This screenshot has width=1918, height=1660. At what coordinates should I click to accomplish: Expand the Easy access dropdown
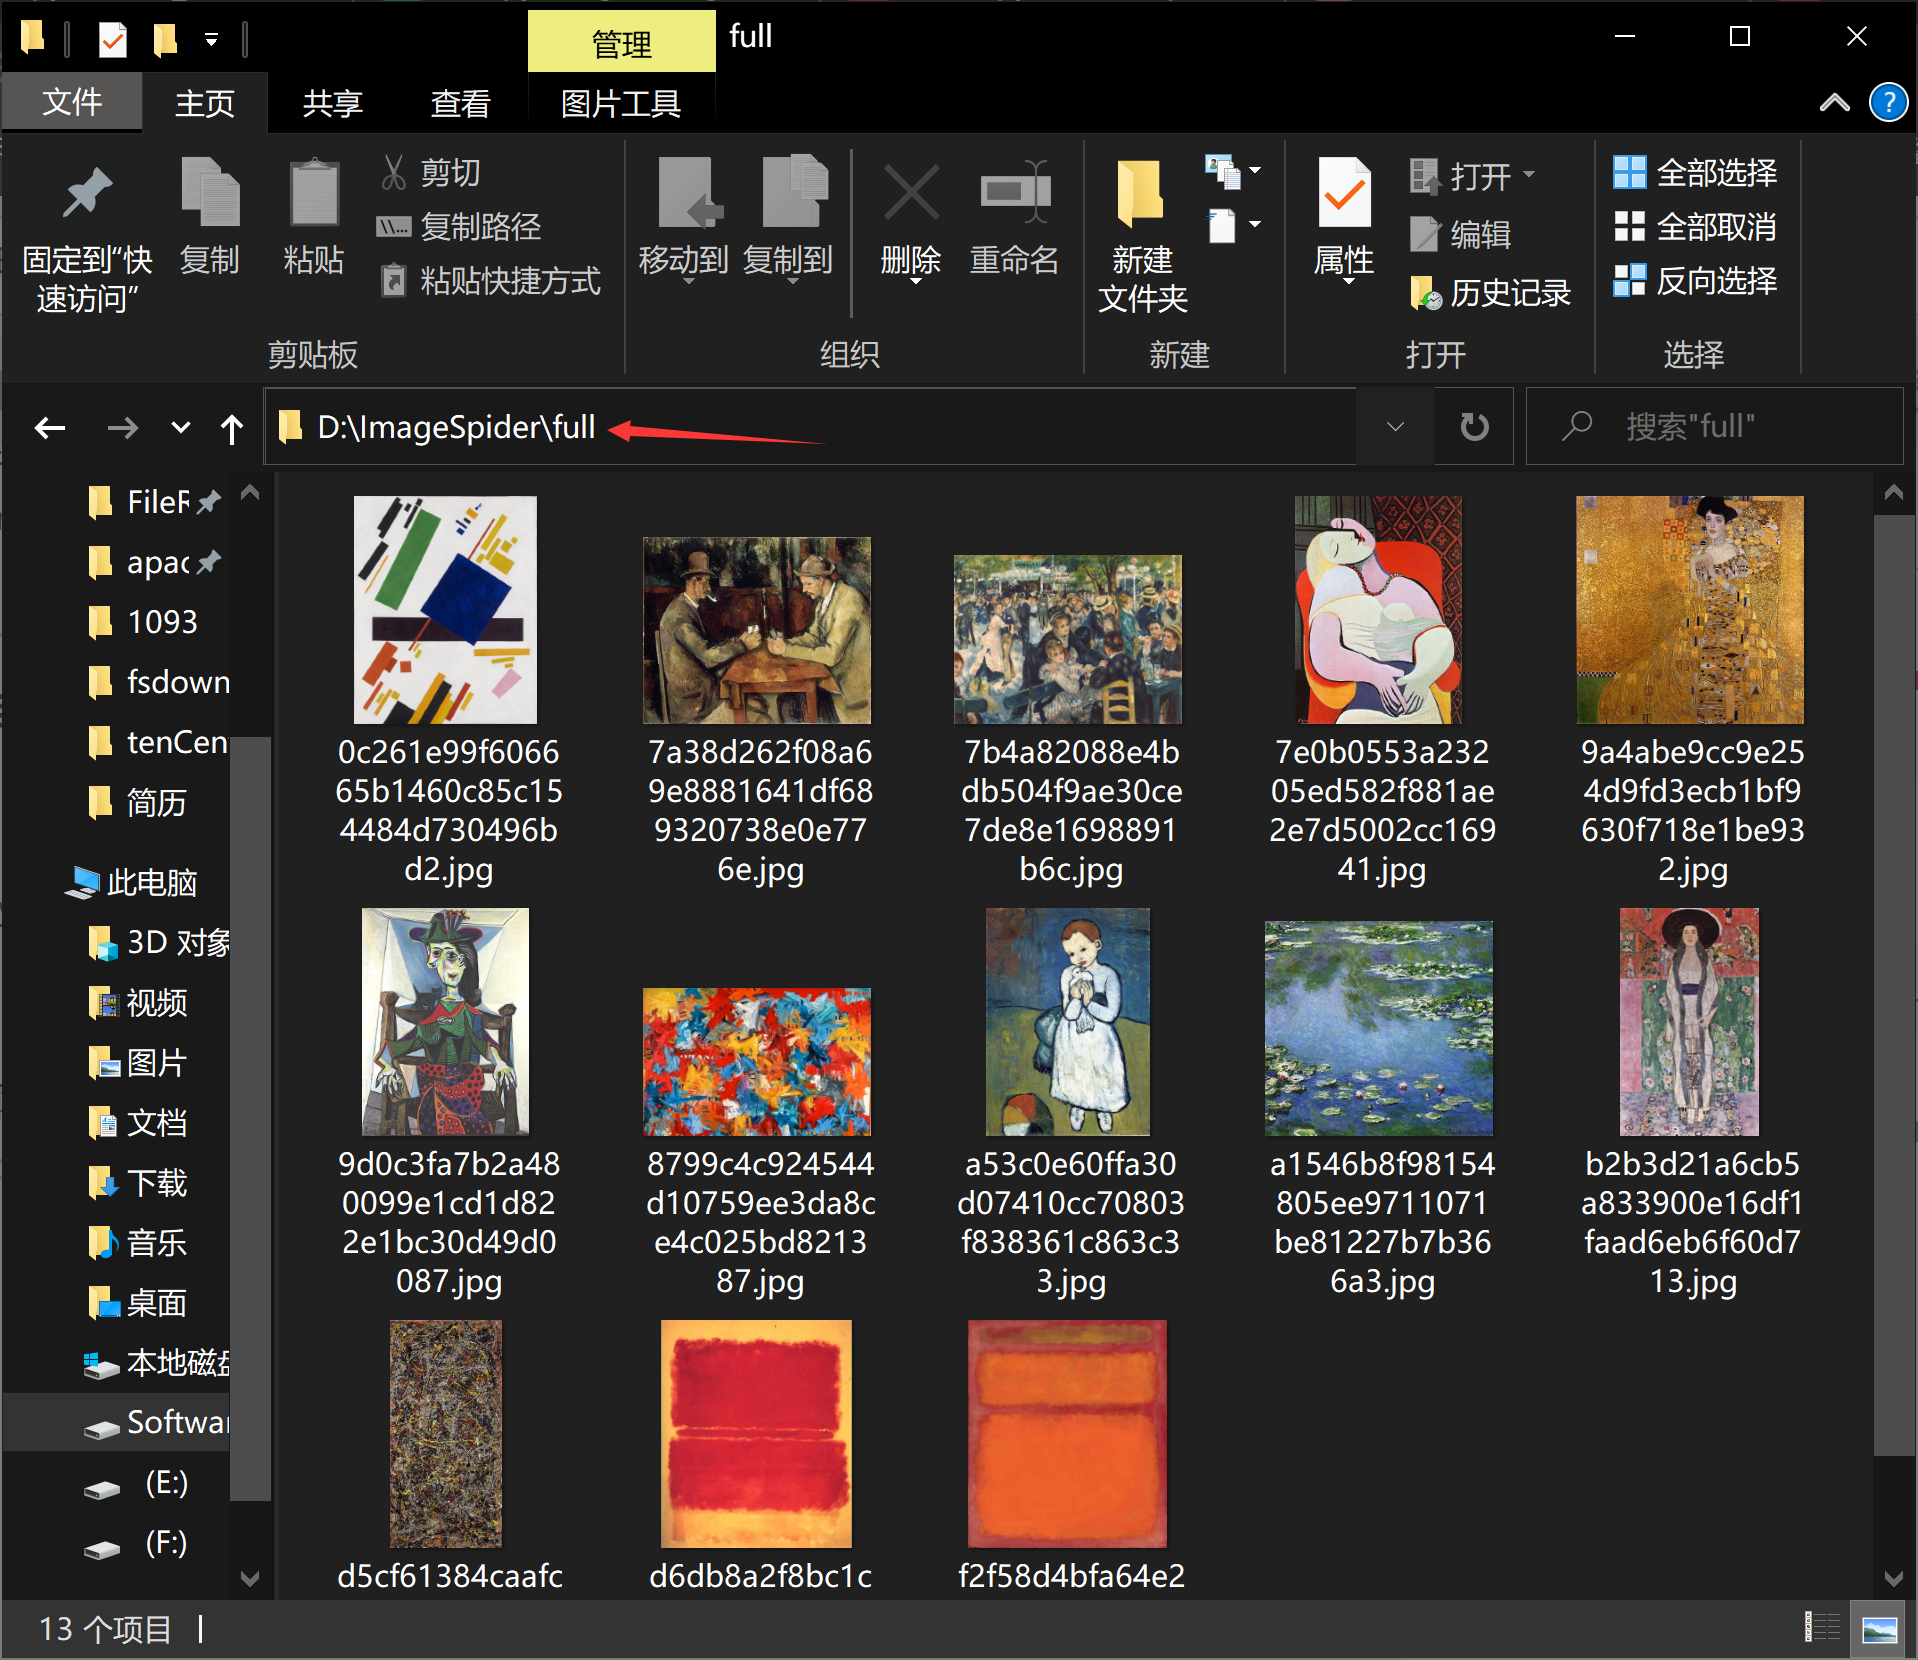(1234, 226)
